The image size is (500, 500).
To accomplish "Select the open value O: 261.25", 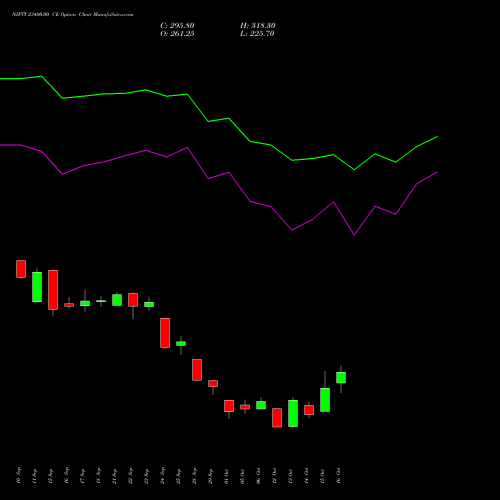I will click(177, 34).
